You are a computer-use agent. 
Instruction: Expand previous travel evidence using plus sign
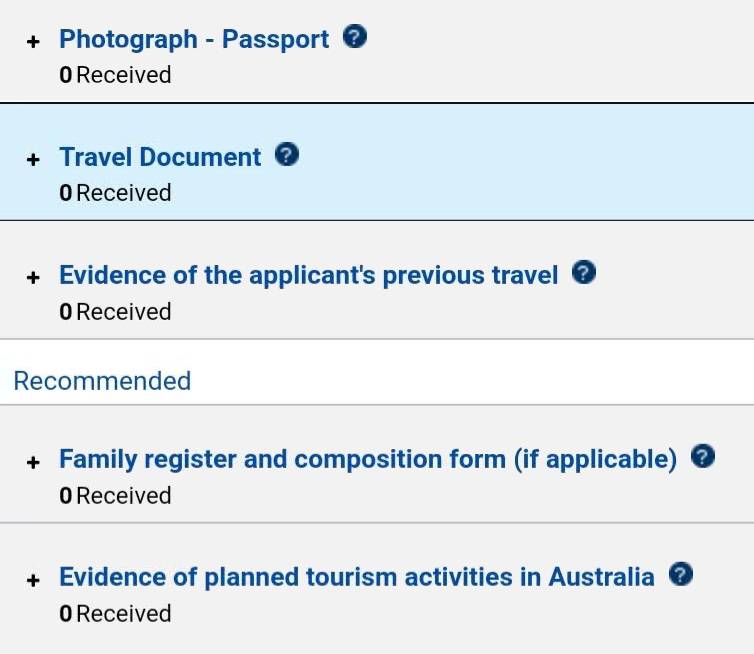[x=33, y=278]
